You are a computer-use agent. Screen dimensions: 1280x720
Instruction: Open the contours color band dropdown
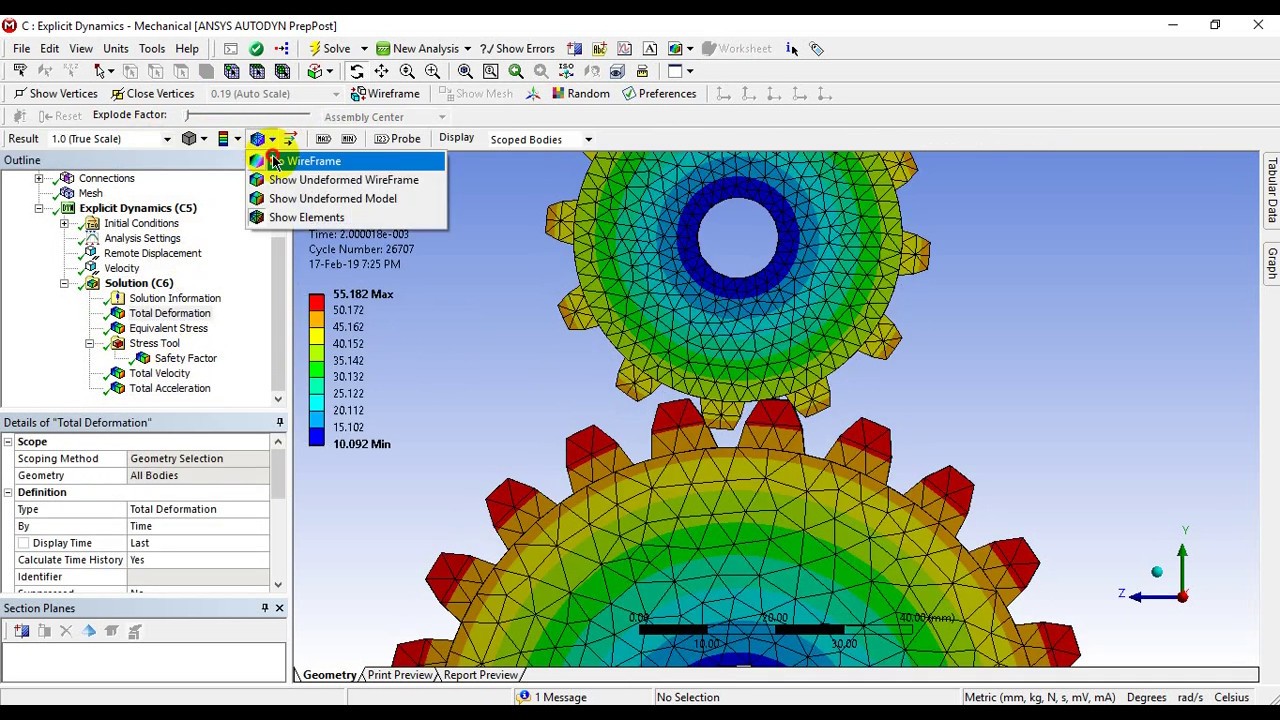[x=237, y=139]
